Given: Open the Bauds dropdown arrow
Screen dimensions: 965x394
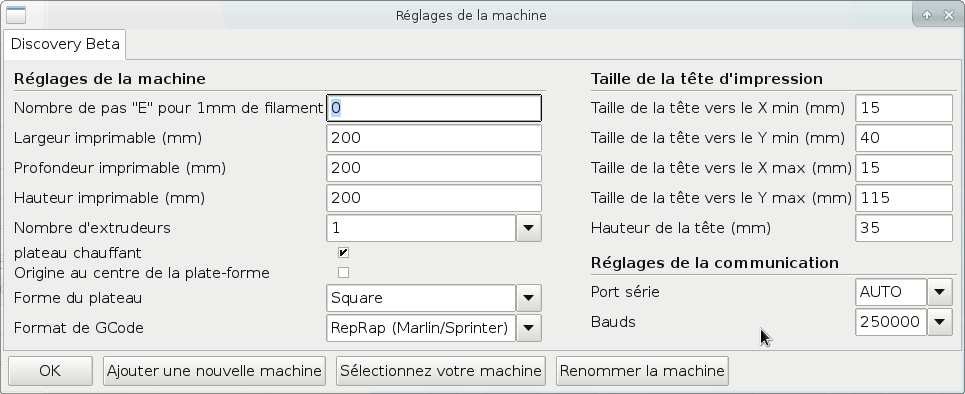Looking at the screenshot, I should pos(939,322).
